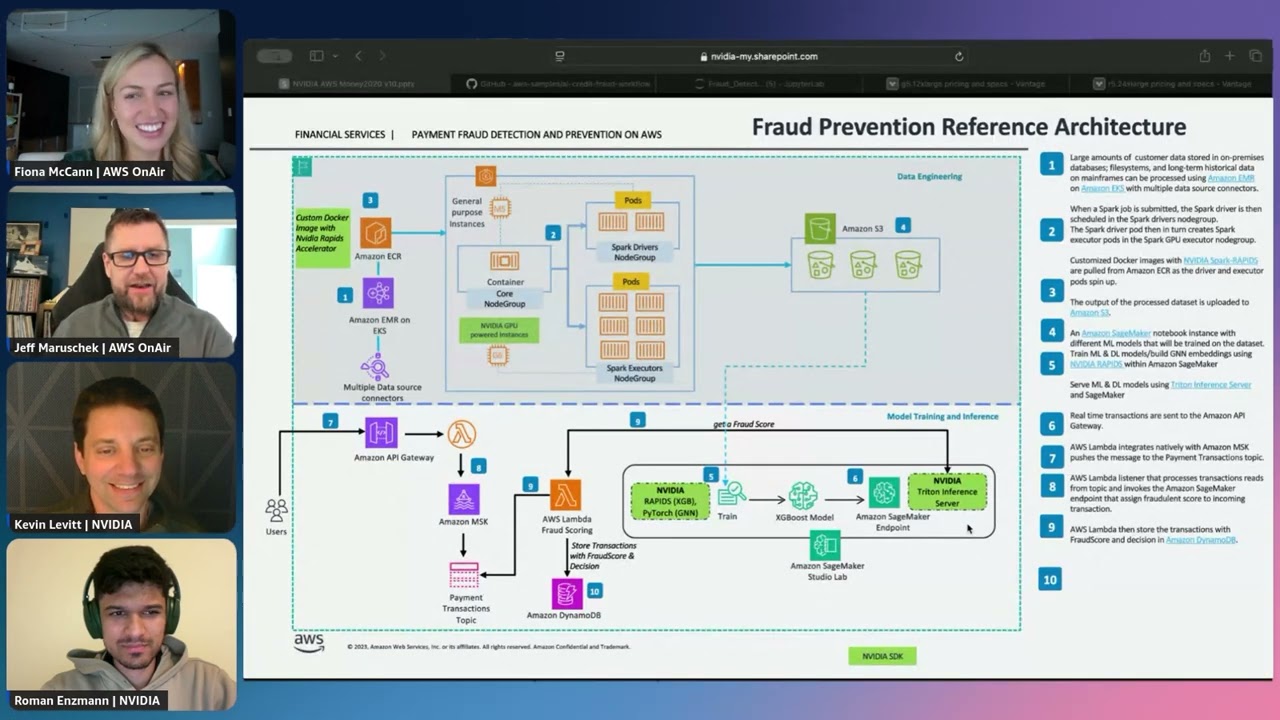The image size is (1280, 720).
Task: Open the browser Share menu
Action: pos(1205,56)
